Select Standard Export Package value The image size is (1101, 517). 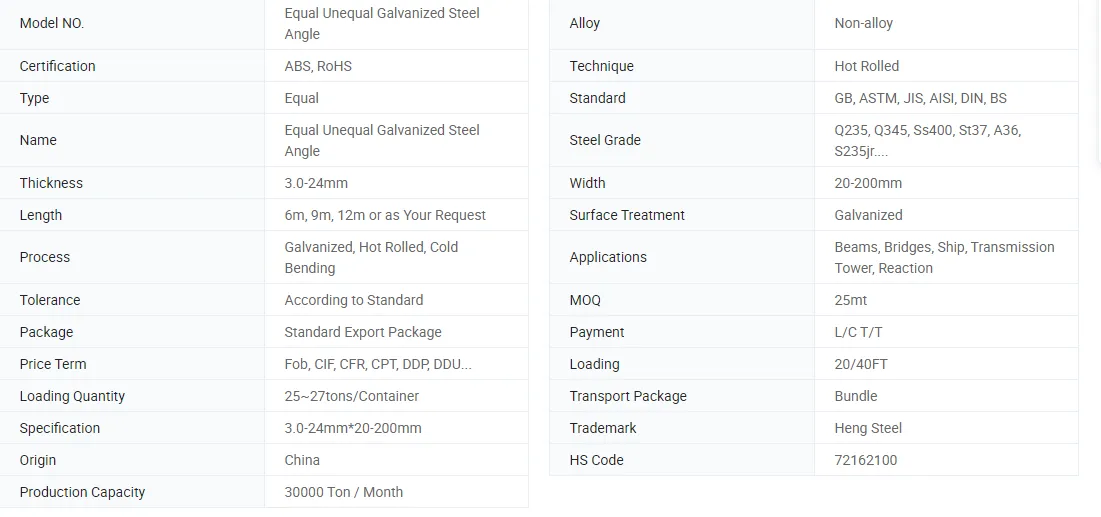point(363,332)
